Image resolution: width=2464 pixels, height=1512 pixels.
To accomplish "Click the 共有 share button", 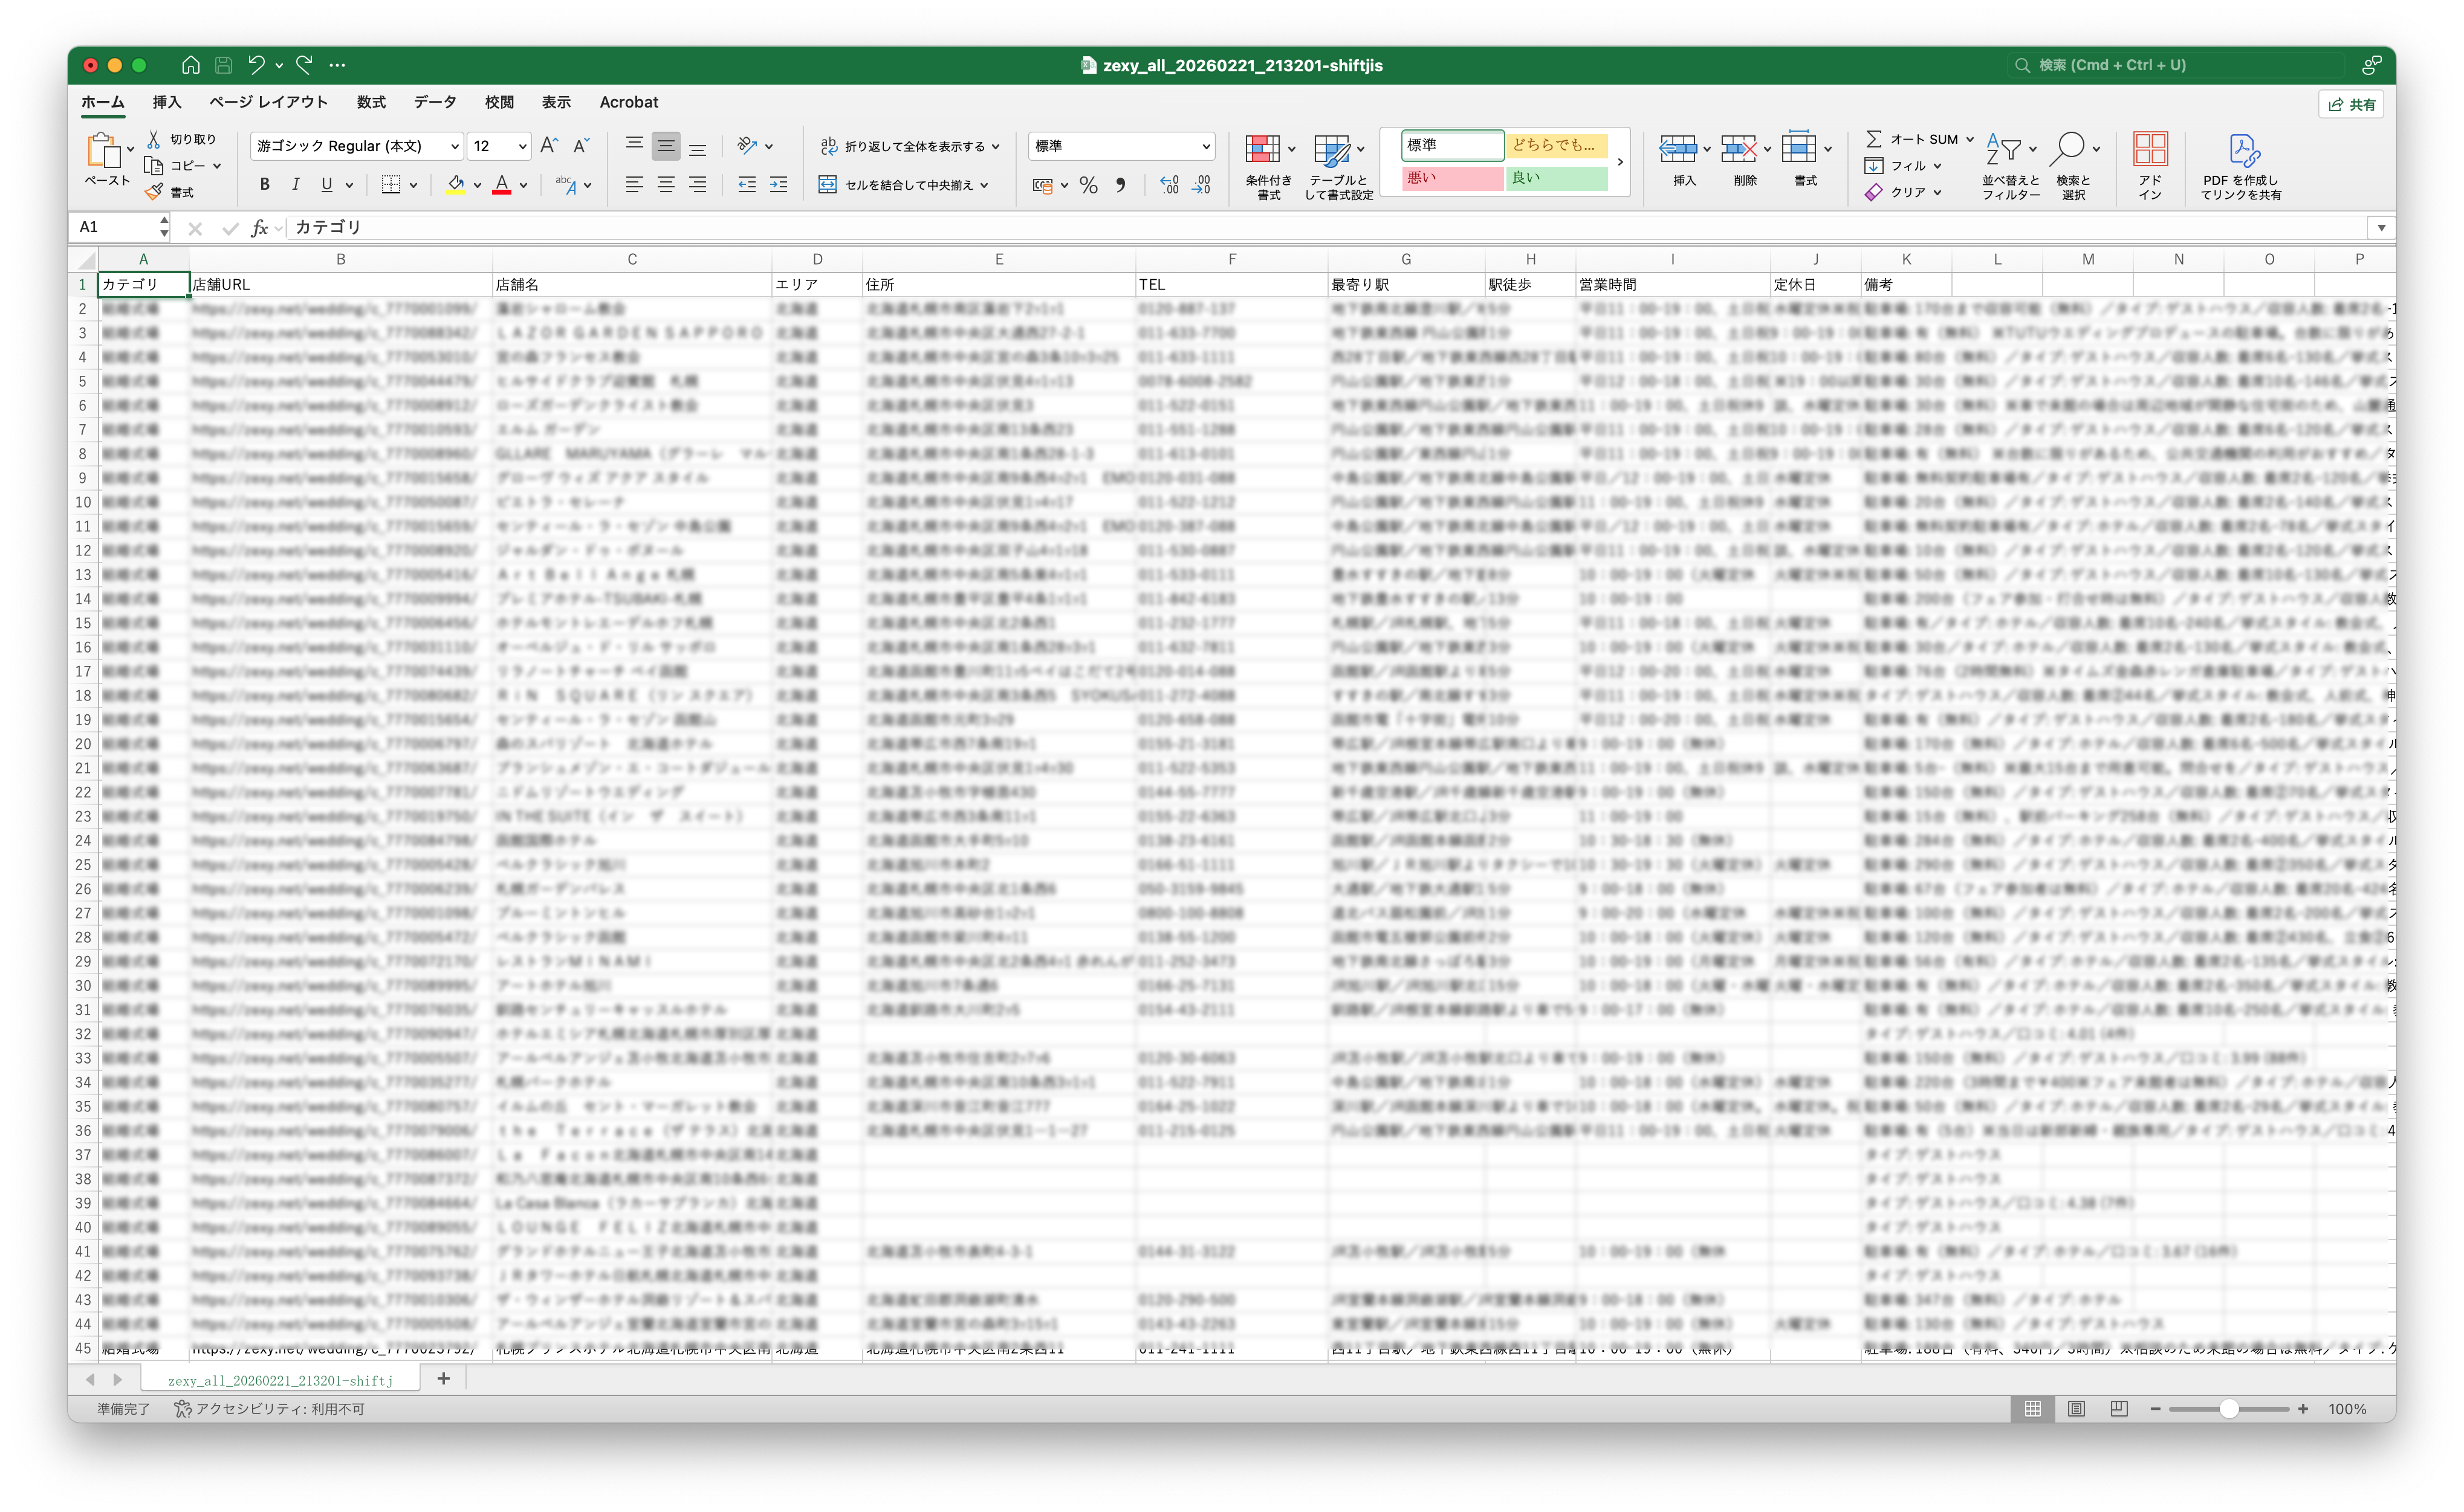I will pos(2351,104).
